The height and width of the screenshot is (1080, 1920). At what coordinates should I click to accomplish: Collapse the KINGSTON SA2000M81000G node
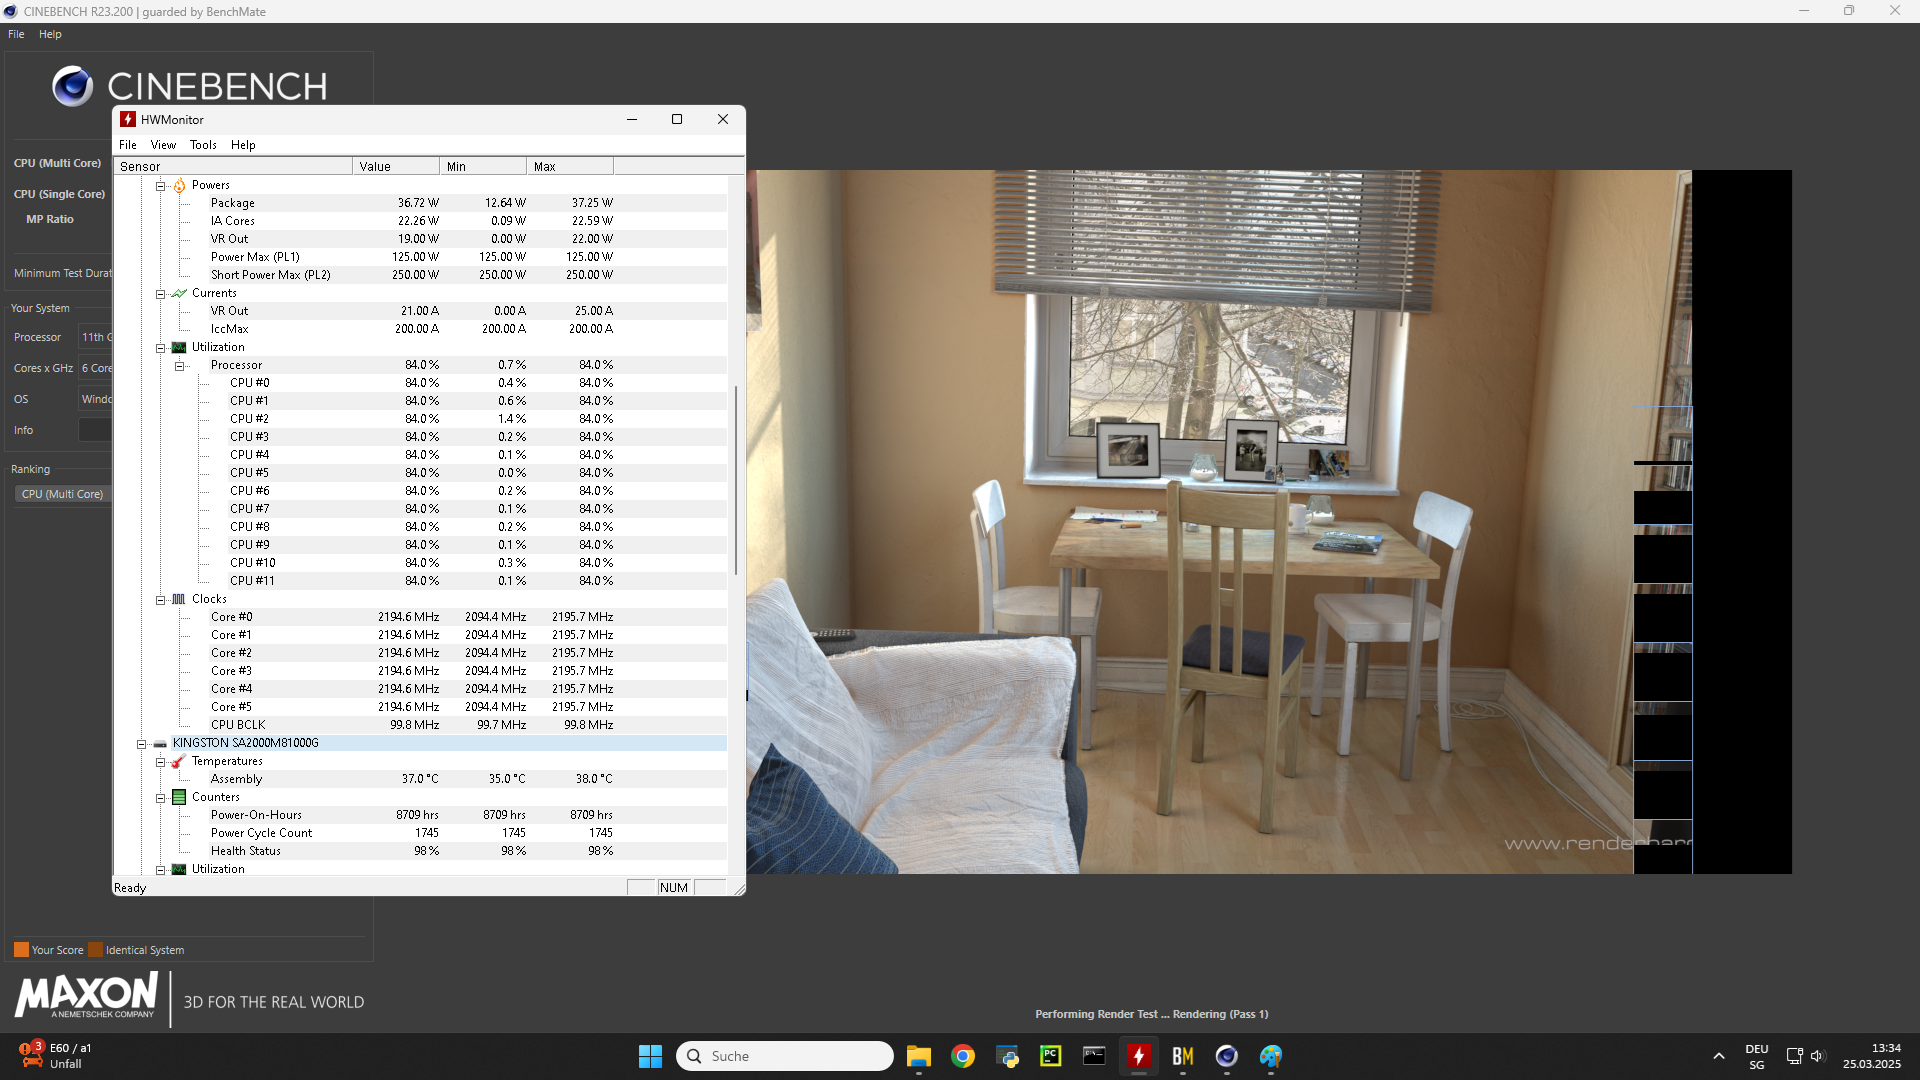pos(141,744)
